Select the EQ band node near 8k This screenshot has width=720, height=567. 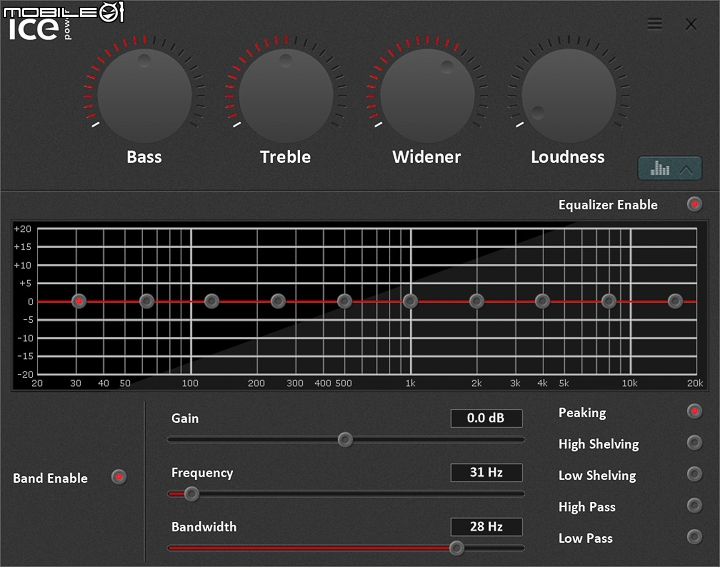609,301
